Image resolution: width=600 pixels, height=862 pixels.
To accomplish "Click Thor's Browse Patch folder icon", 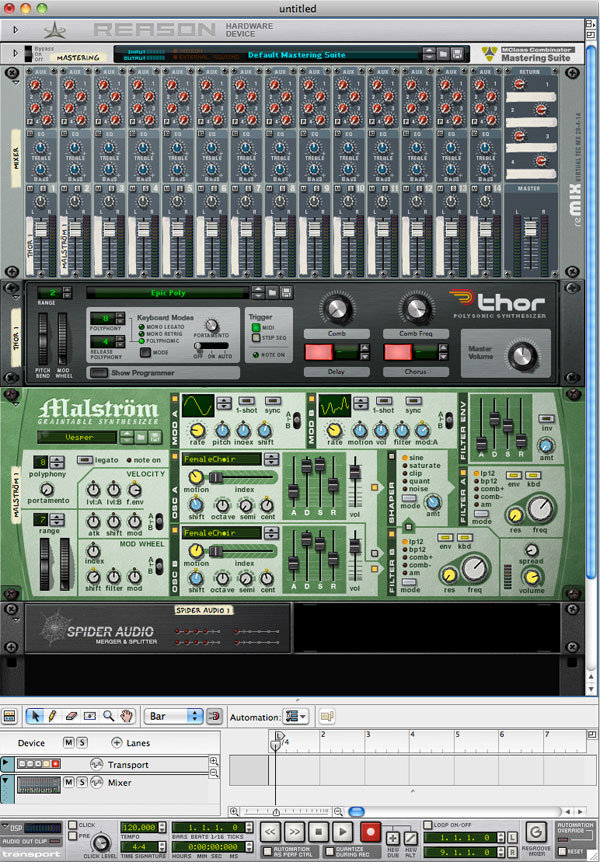I will tap(272, 293).
